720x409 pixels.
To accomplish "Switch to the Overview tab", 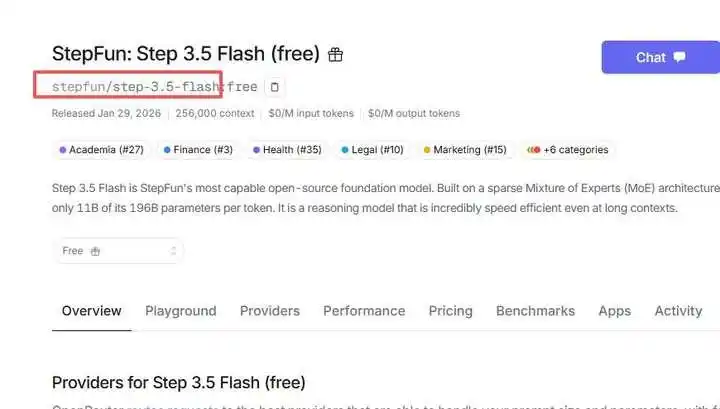I will point(91,311).
